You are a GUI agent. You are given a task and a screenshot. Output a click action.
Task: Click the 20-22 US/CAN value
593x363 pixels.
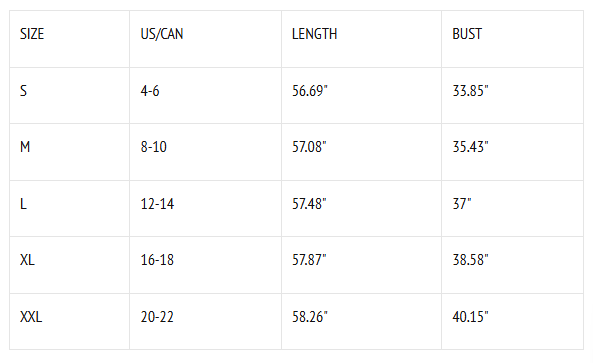click(x=157, y=316)
